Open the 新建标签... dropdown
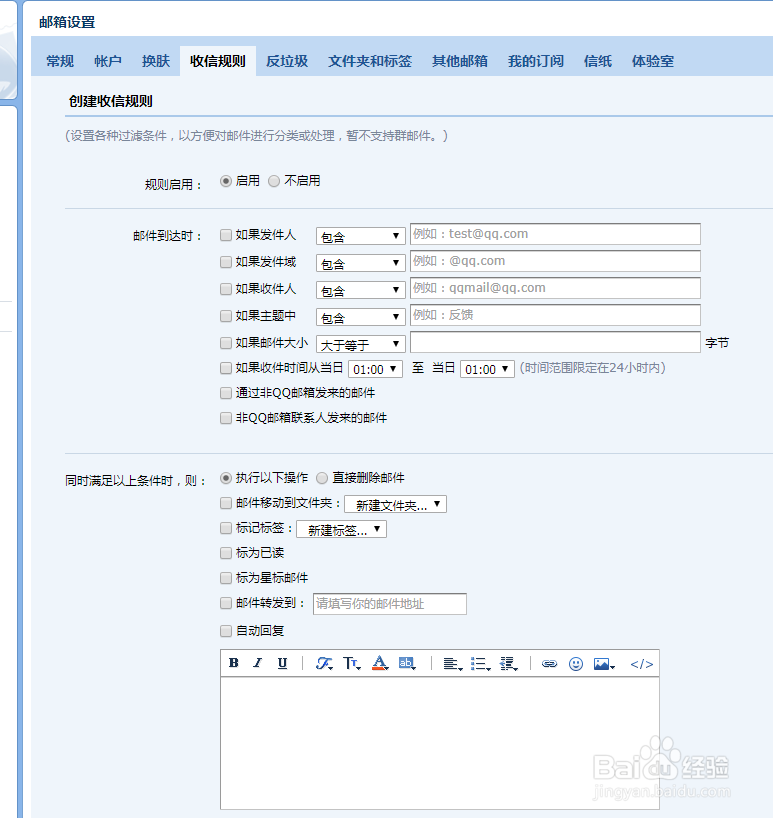The image size is (773, 818). (341, 530)
